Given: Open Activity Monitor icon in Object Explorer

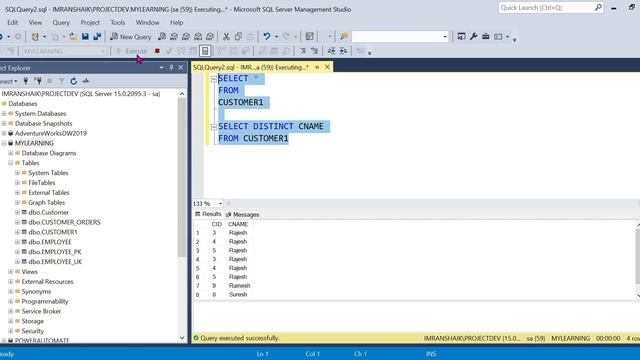Looking at the screenshot, I should [x=86, y=81].
